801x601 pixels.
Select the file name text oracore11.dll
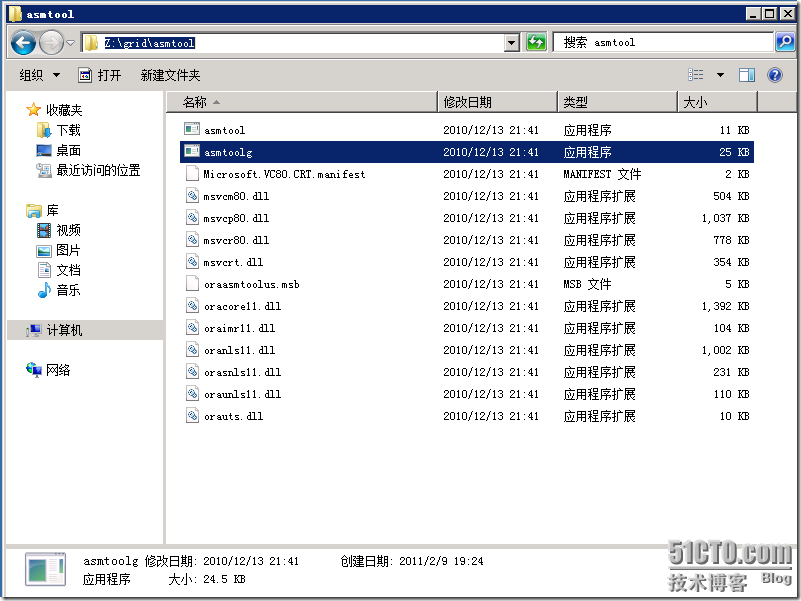(x=242, y=306)
